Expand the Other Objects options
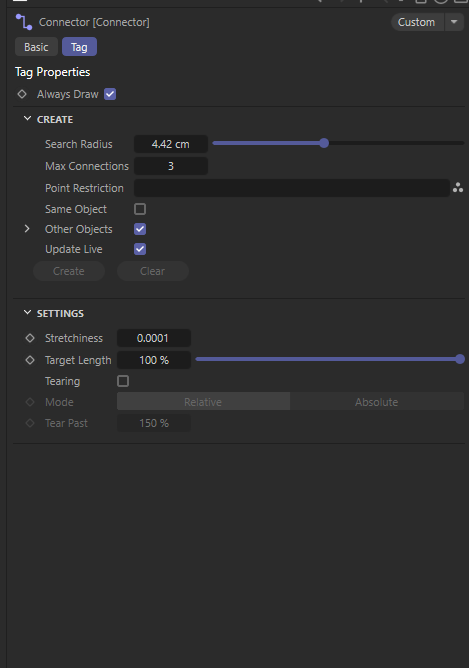 pyautogui.click(x=27, y=229)
